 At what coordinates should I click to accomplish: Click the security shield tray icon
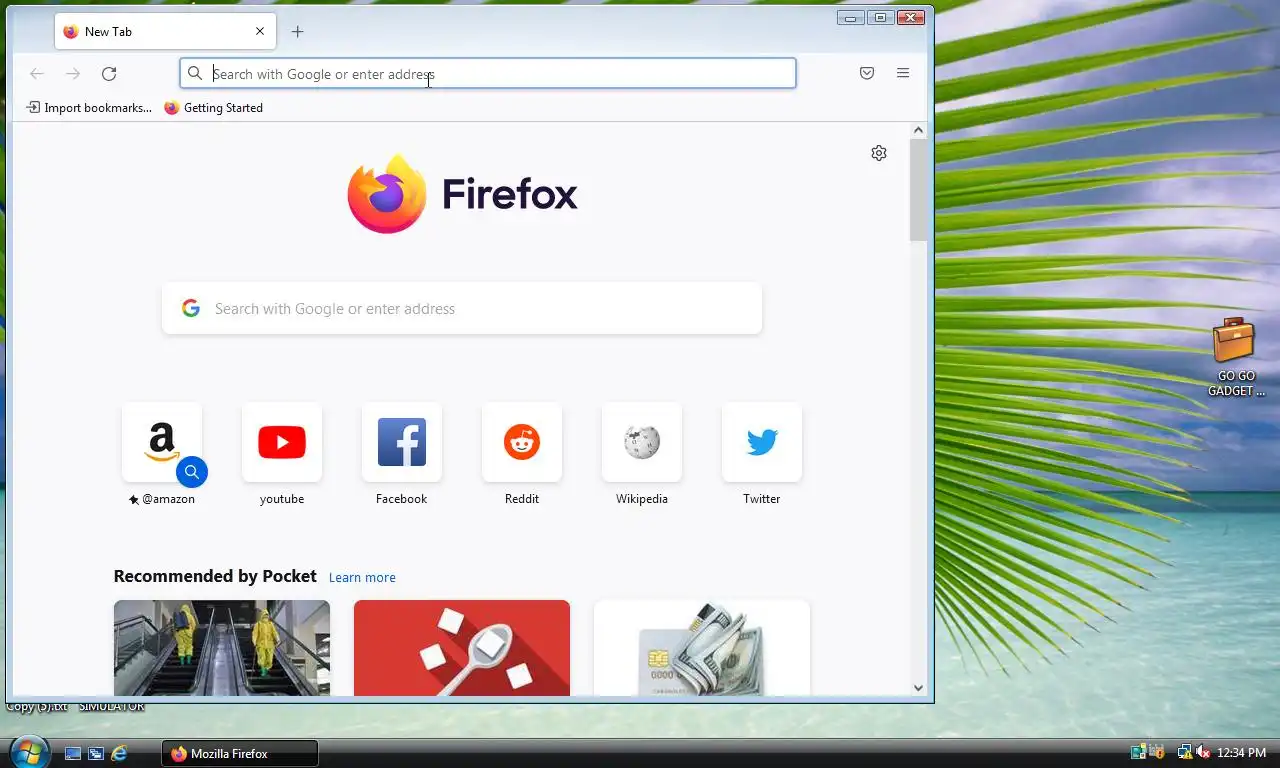click(1158, 753)
